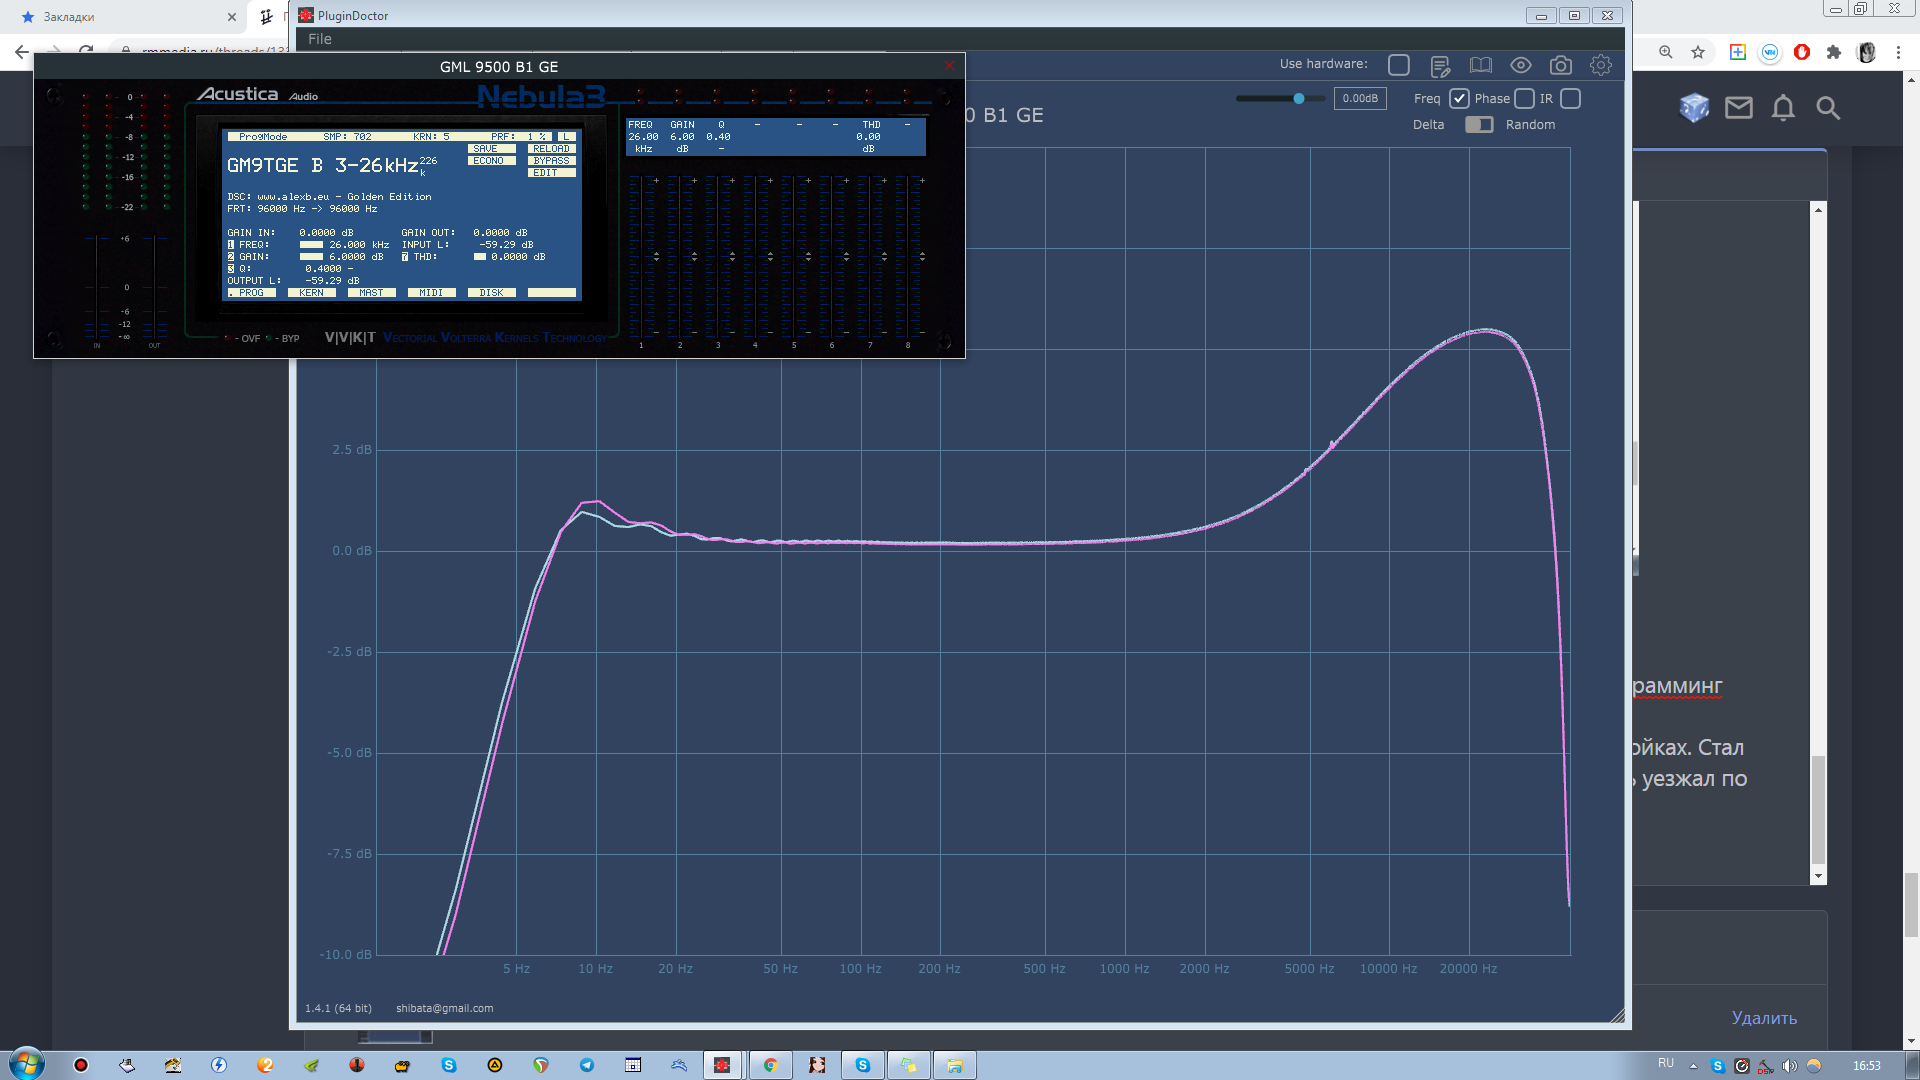Screen dimensions: 1920x1080
Task: Open PluginDoctor settings gear icon
Action: pyautogui.click(x=1600, y=66)
